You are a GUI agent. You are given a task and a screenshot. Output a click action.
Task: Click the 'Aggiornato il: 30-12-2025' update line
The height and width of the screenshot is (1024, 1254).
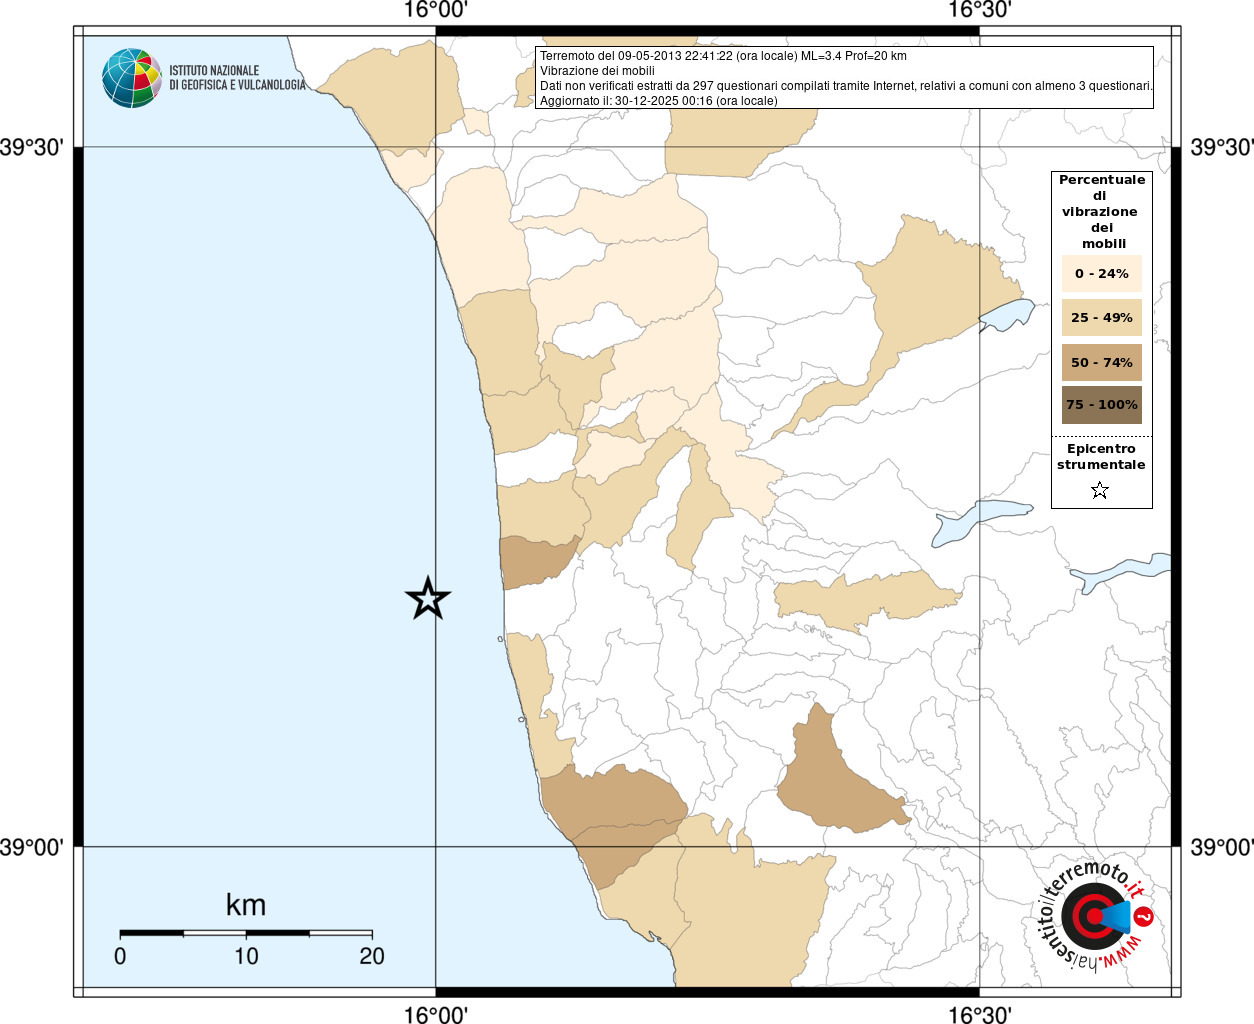tap(658, 101)
